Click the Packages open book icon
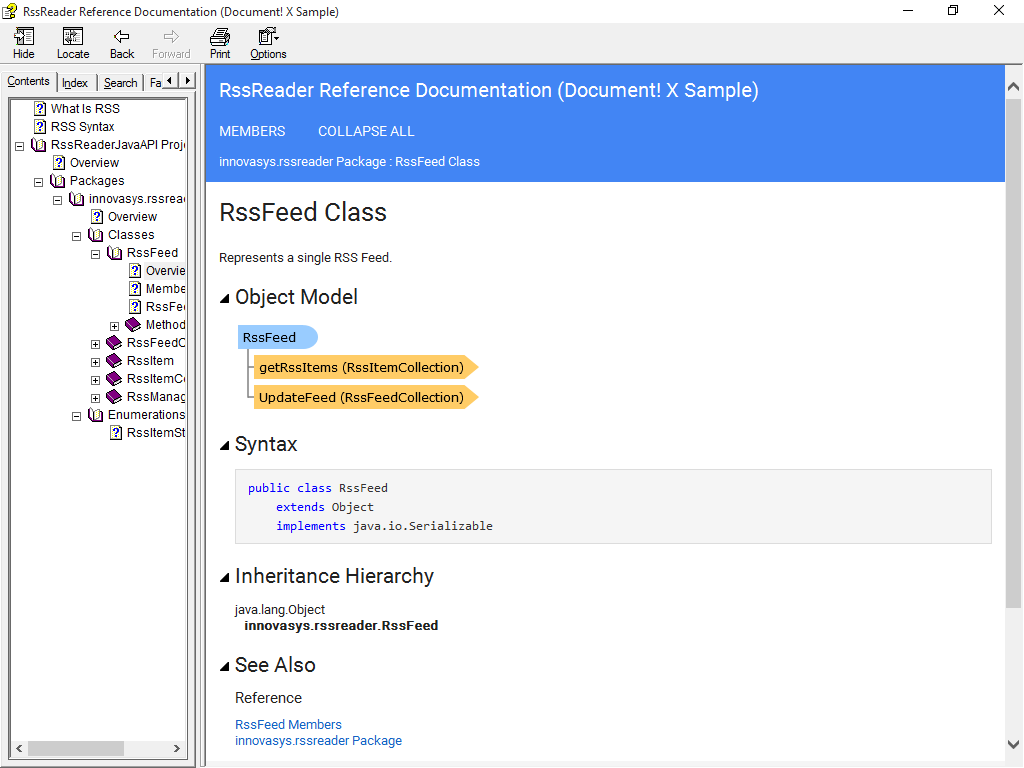Image resolution: width=1024 pixels, height=768 pixels. pyautogui.click(x=58, y=180)
